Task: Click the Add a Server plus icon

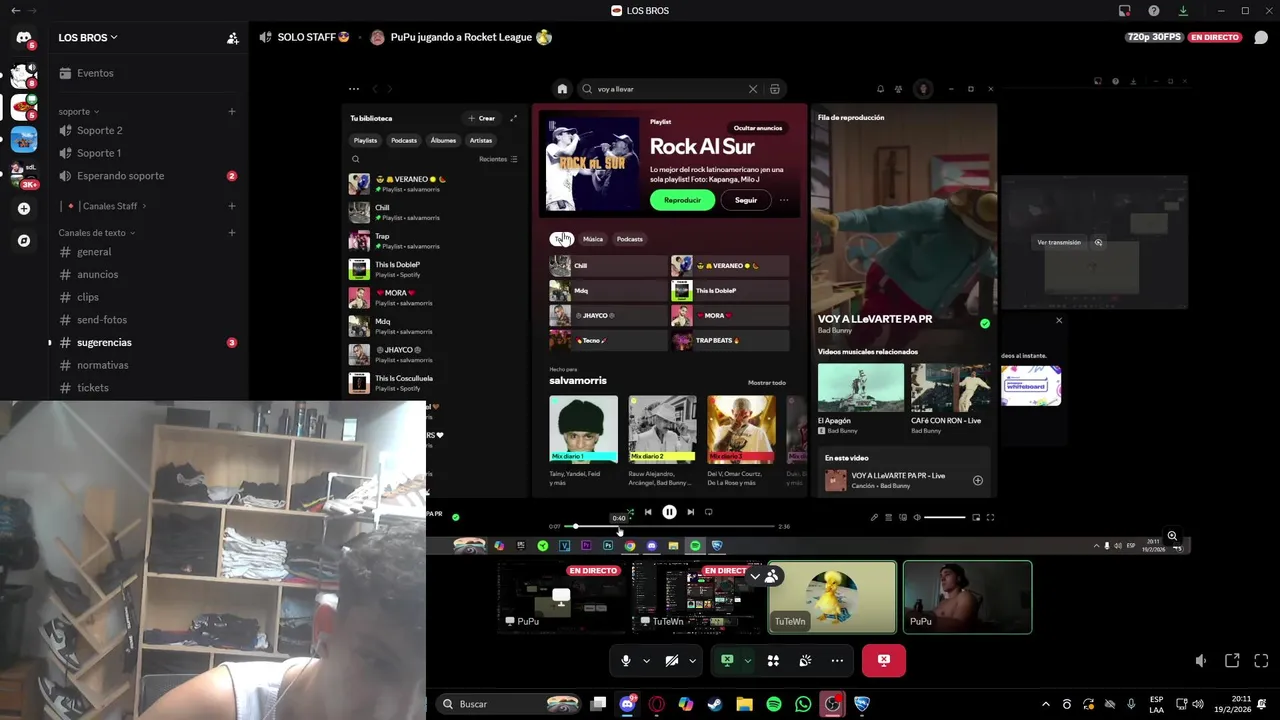Action: 24,209
